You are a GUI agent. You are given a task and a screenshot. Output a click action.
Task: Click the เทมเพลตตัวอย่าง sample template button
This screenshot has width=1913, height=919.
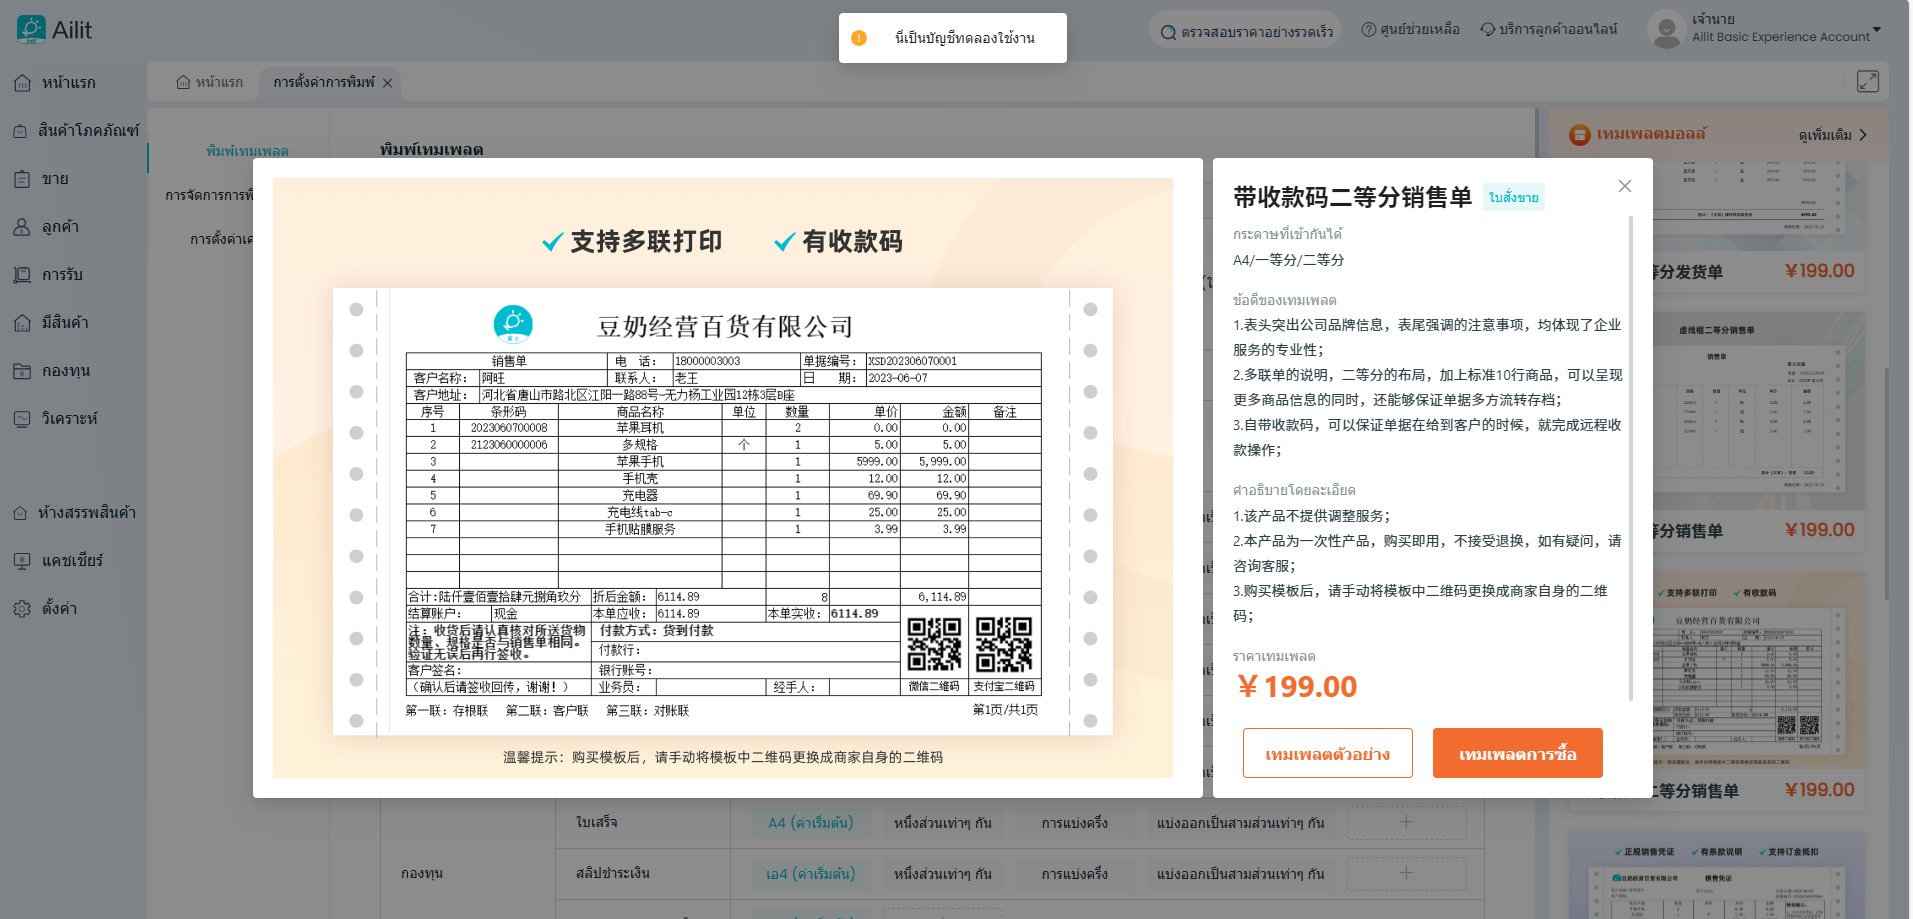click(1327, 753)
